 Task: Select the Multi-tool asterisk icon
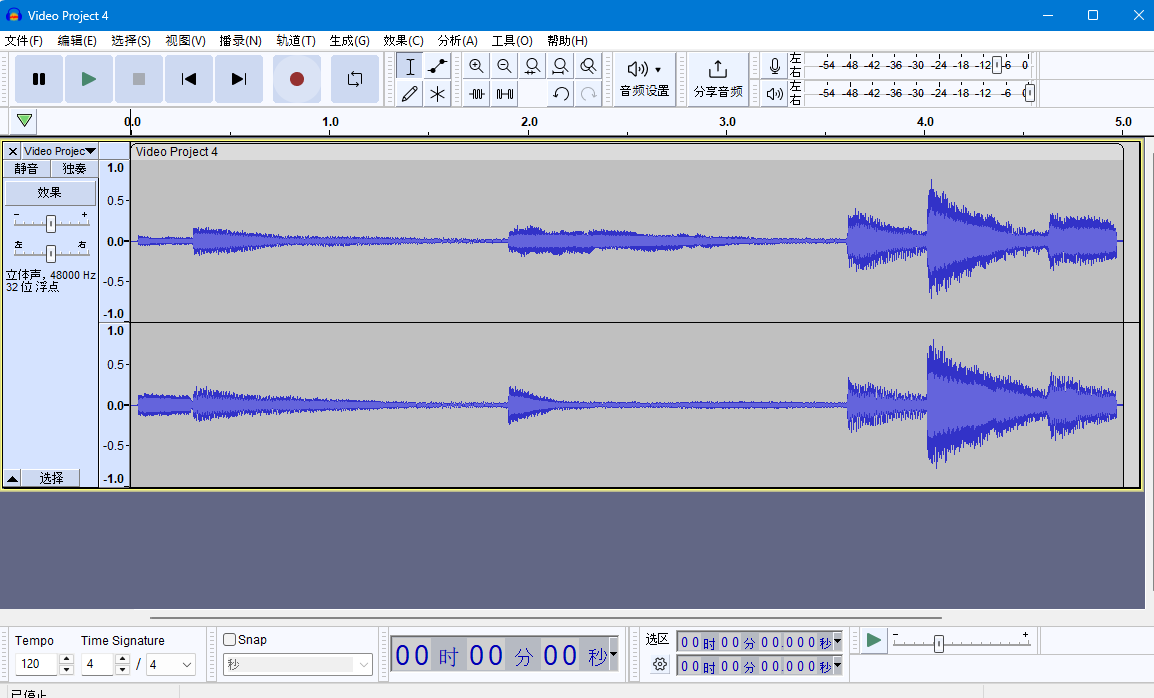point(437,94)
